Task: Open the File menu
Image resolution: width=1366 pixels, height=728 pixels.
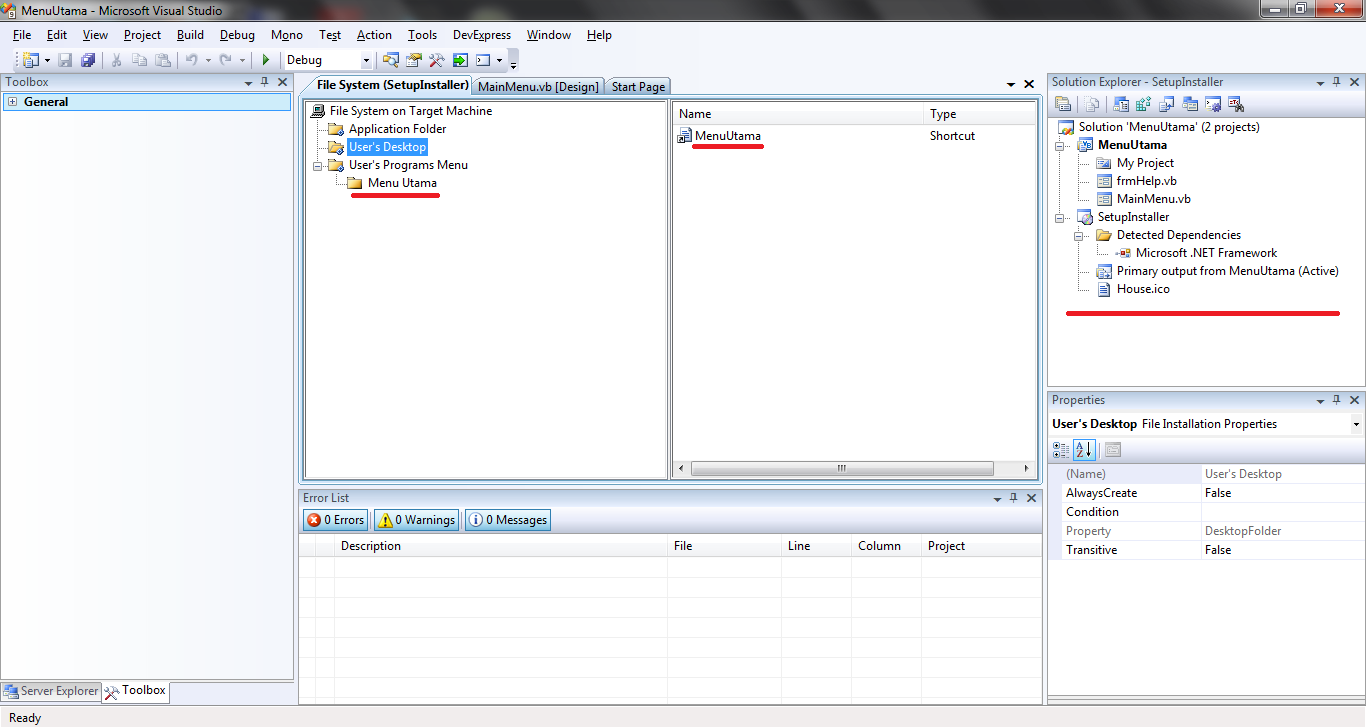Action: [x=22, y=35]
